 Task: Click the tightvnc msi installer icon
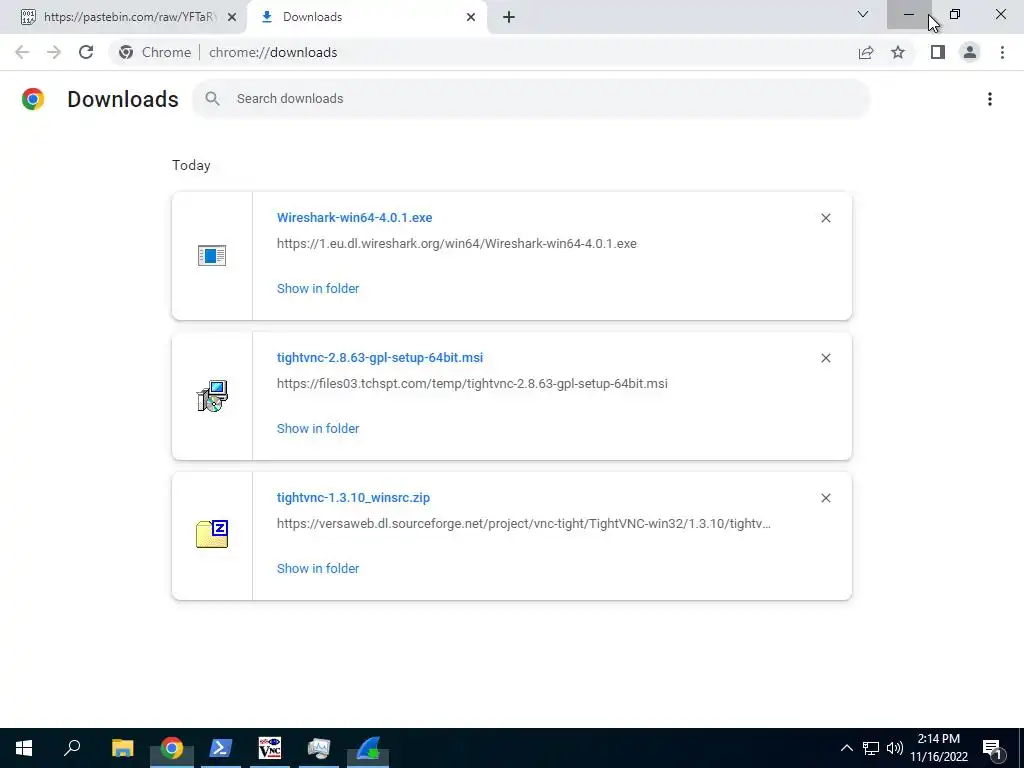pyautogui.click(x=212, y=396)
